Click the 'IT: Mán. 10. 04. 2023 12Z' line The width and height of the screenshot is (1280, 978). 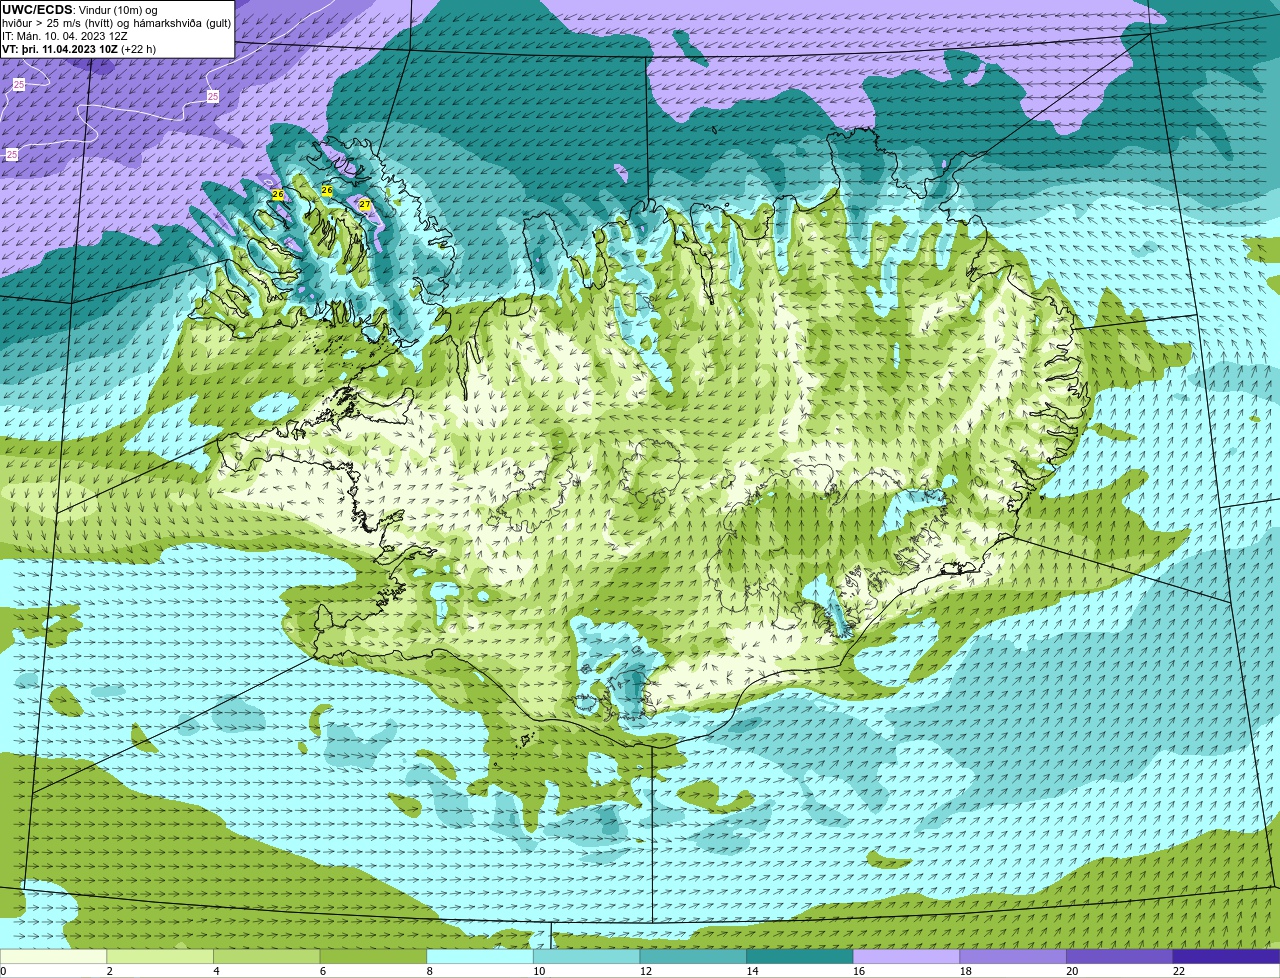(x=65, y=36)
